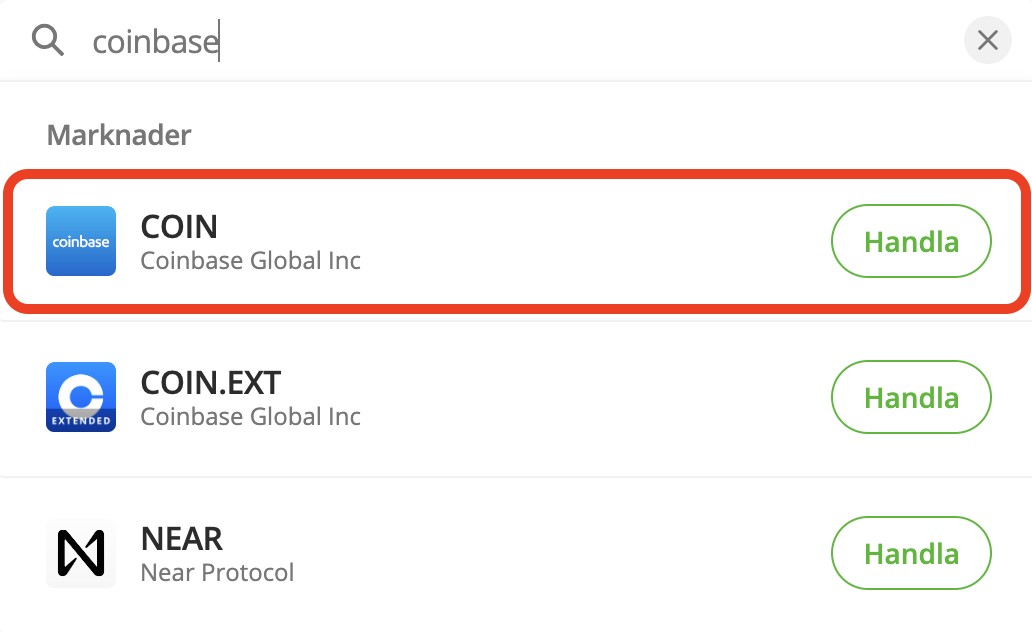Click the "Near Protocol" company name
This screenshot has width=1032, height=632.
click(x=217, y=573)
